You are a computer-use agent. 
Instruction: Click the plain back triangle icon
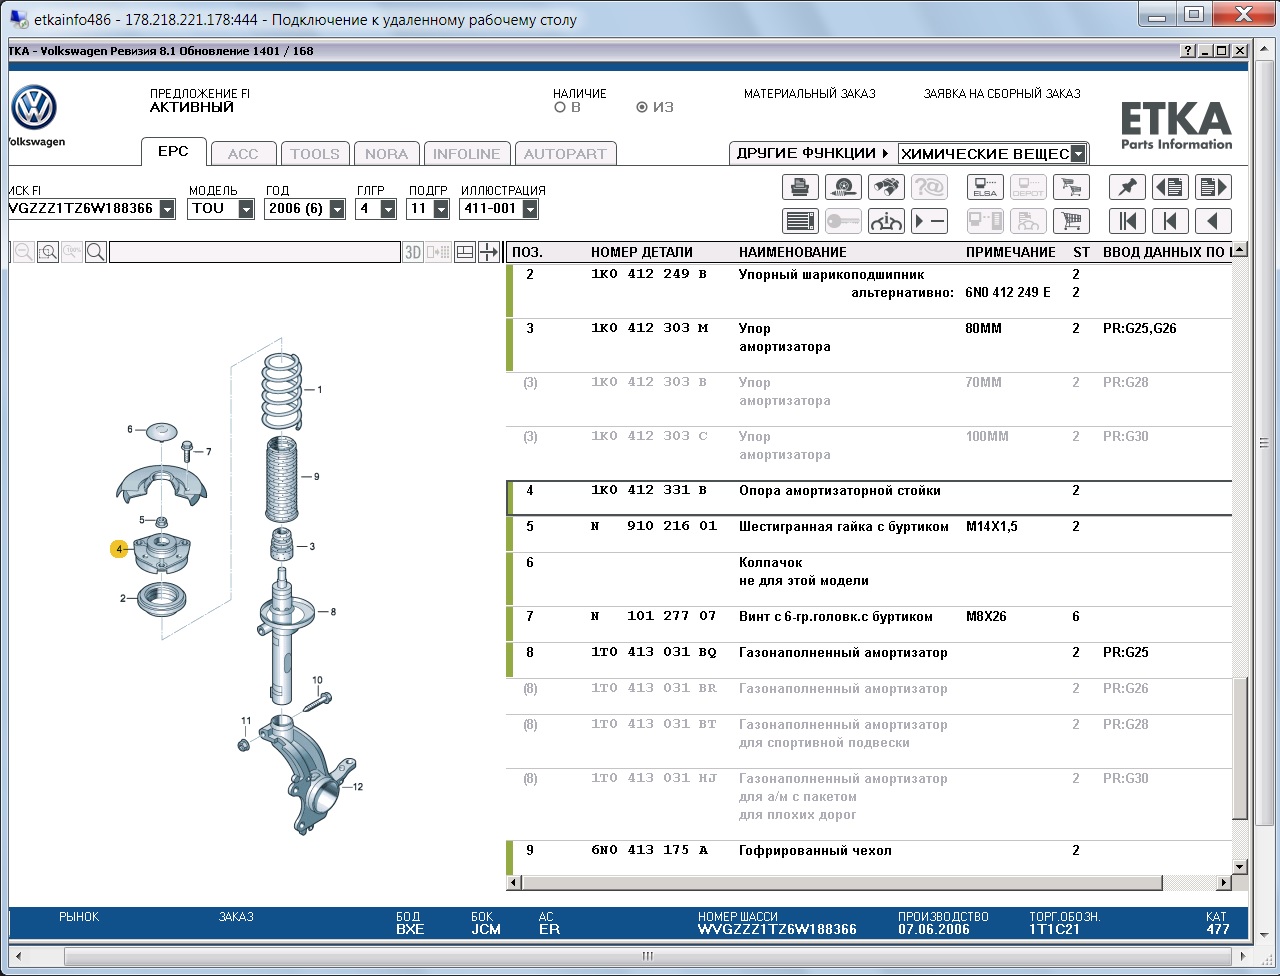click(1213, 221)
